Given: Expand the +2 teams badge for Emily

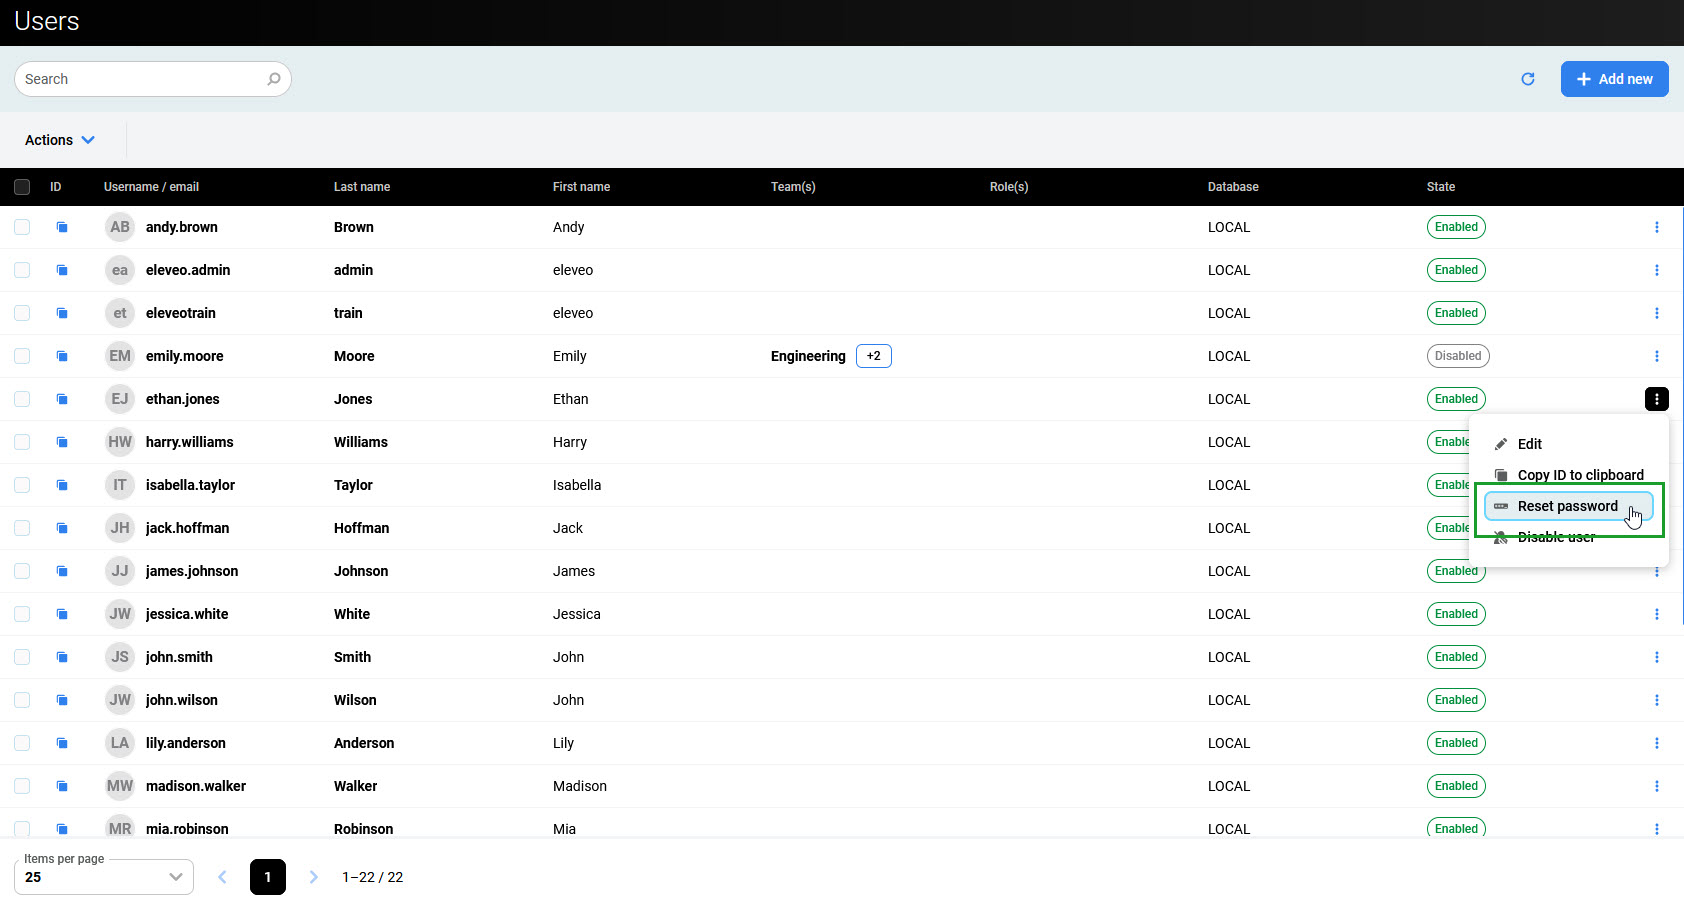Looking at the screenshot, I should pos(873,356).
